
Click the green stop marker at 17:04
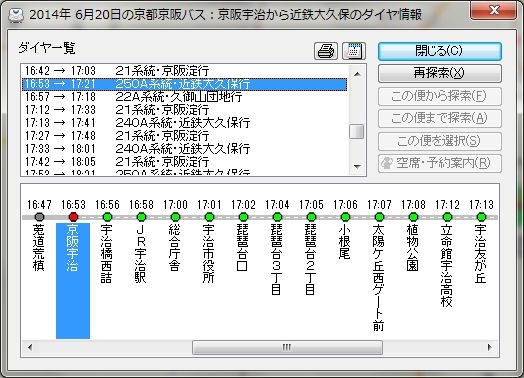coord(277,217)
